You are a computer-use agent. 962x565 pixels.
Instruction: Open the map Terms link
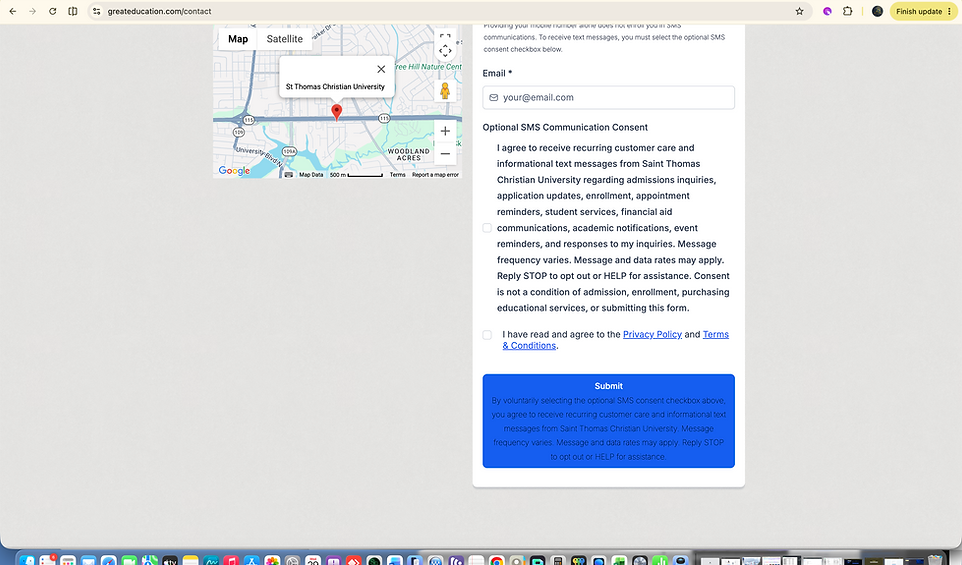pos(398,175)
